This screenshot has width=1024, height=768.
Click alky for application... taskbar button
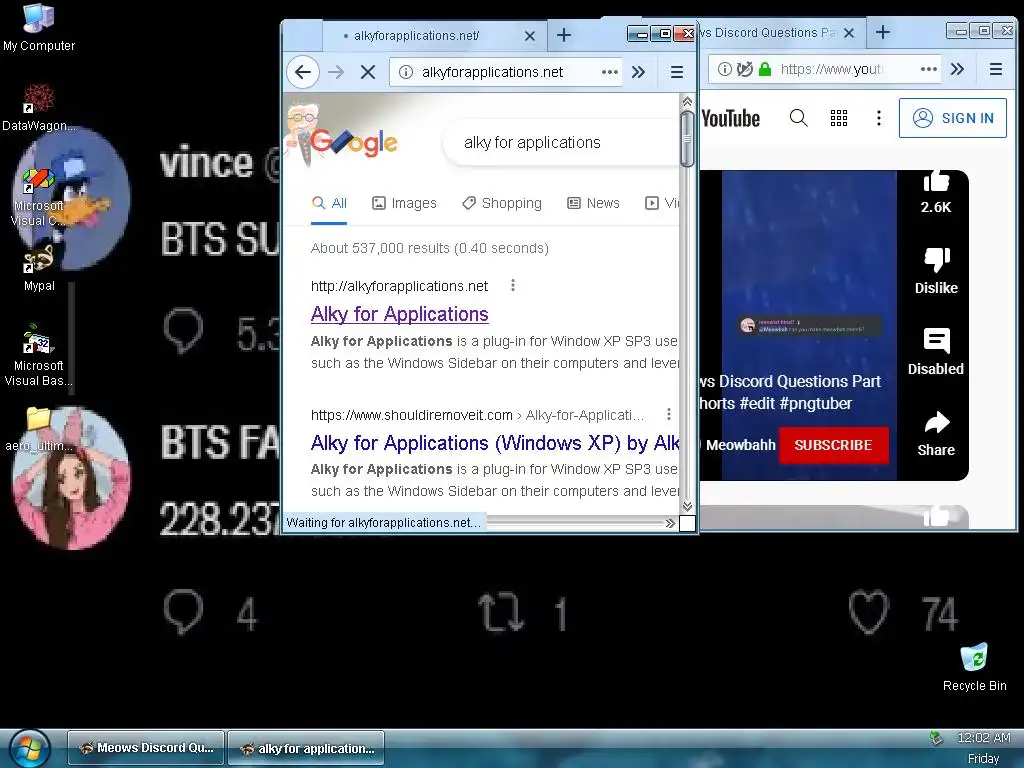click(306, 748)
